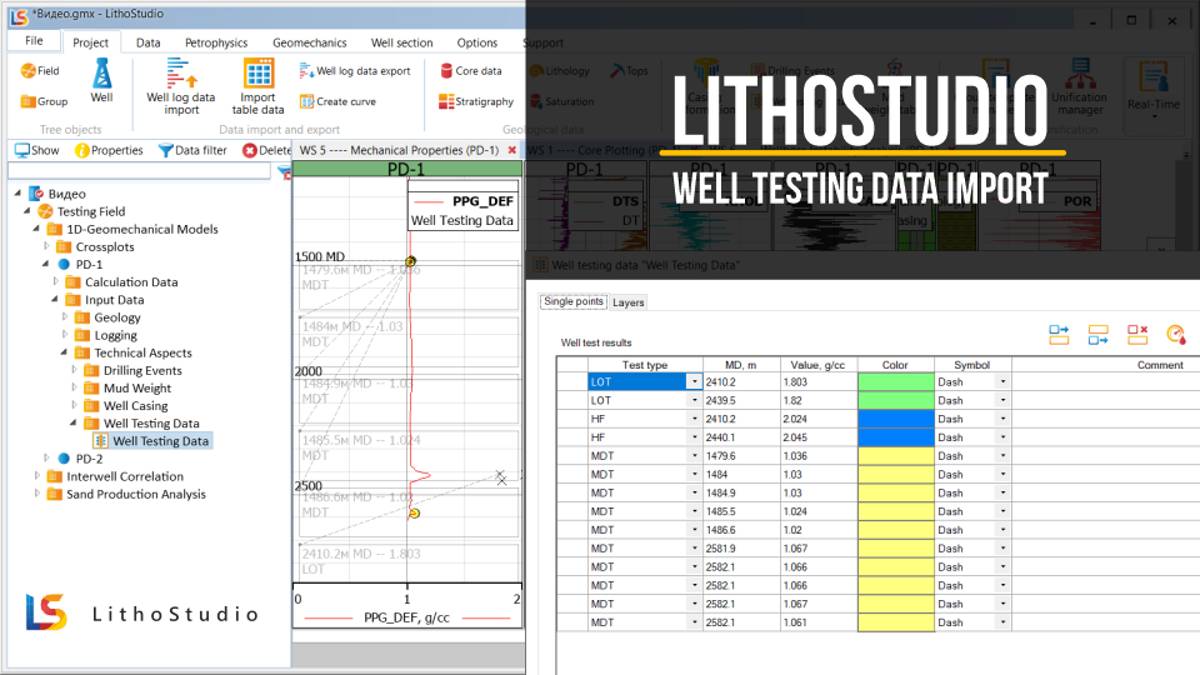Click the Value cell 2.045
This screenshot has width=1200, height=675.
point(819,437)
